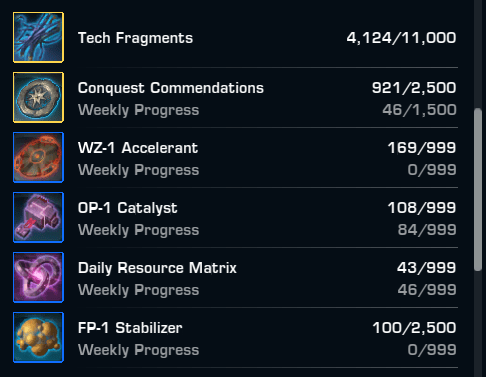Select the Conquest Commendations name text

click(x=171, y=88)
